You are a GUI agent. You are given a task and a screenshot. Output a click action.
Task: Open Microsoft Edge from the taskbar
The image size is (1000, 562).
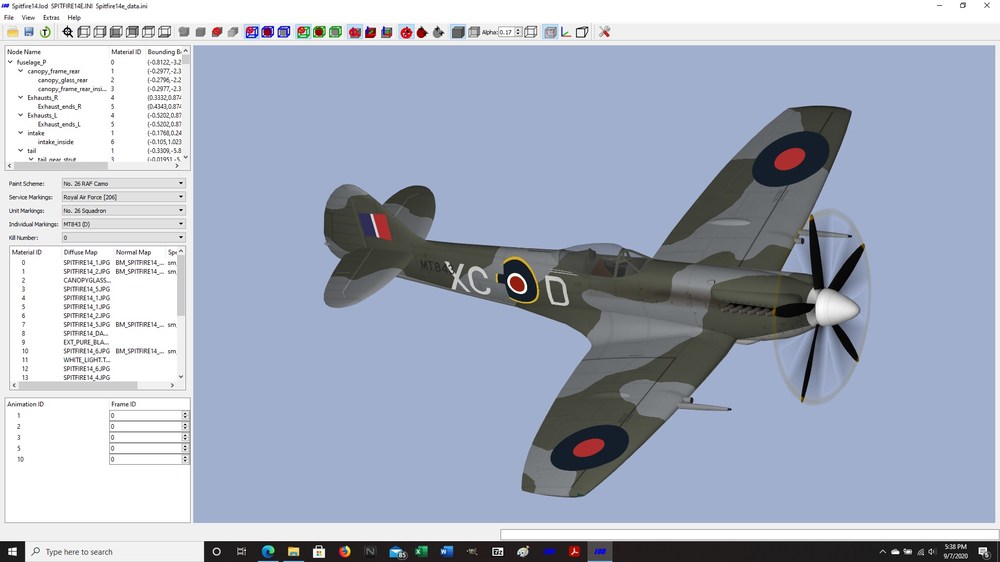point(268,552)
